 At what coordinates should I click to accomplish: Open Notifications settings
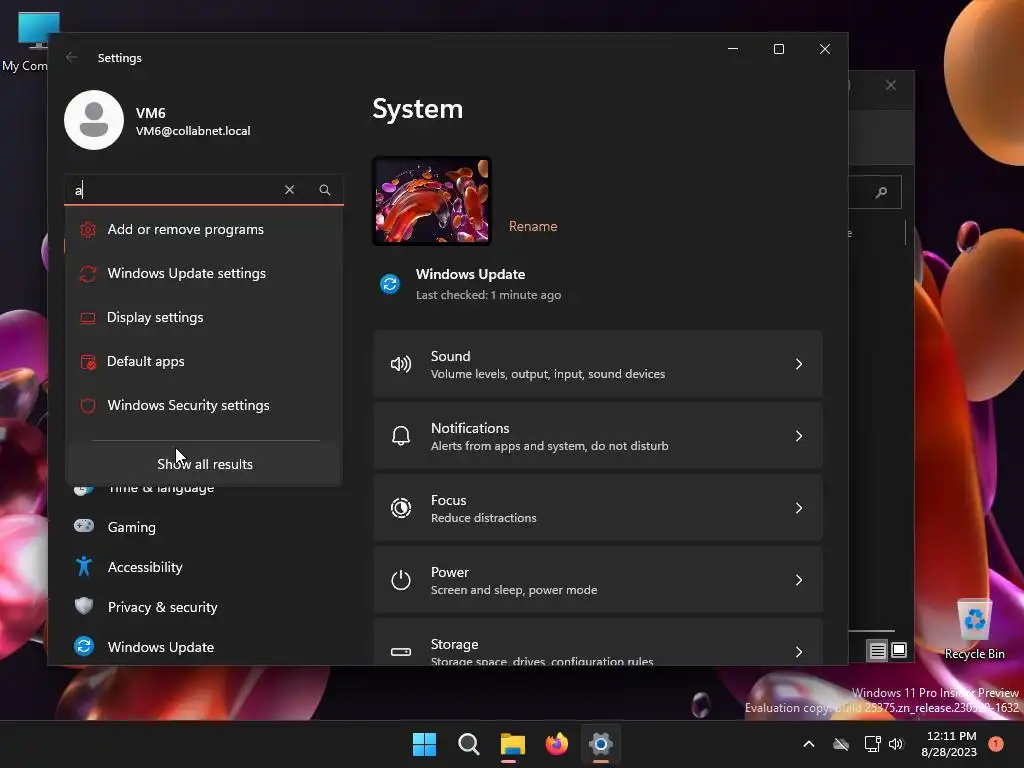[598, 436]
